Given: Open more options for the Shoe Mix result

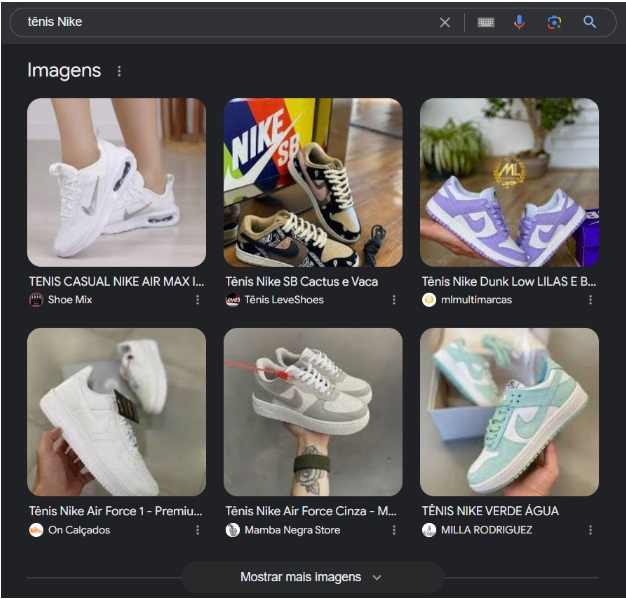Looking at the screenshot, I should pos(197,300).
